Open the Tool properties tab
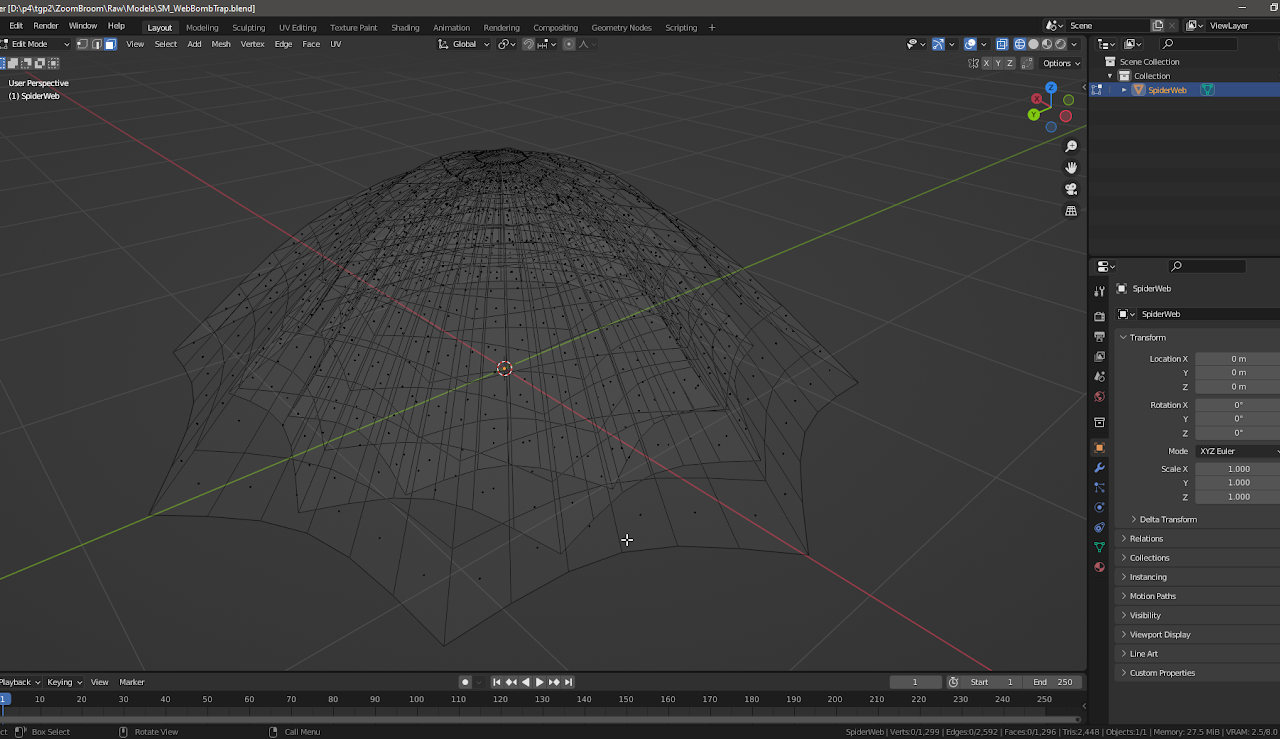 pyautogui.click(x=1099, y=291)
